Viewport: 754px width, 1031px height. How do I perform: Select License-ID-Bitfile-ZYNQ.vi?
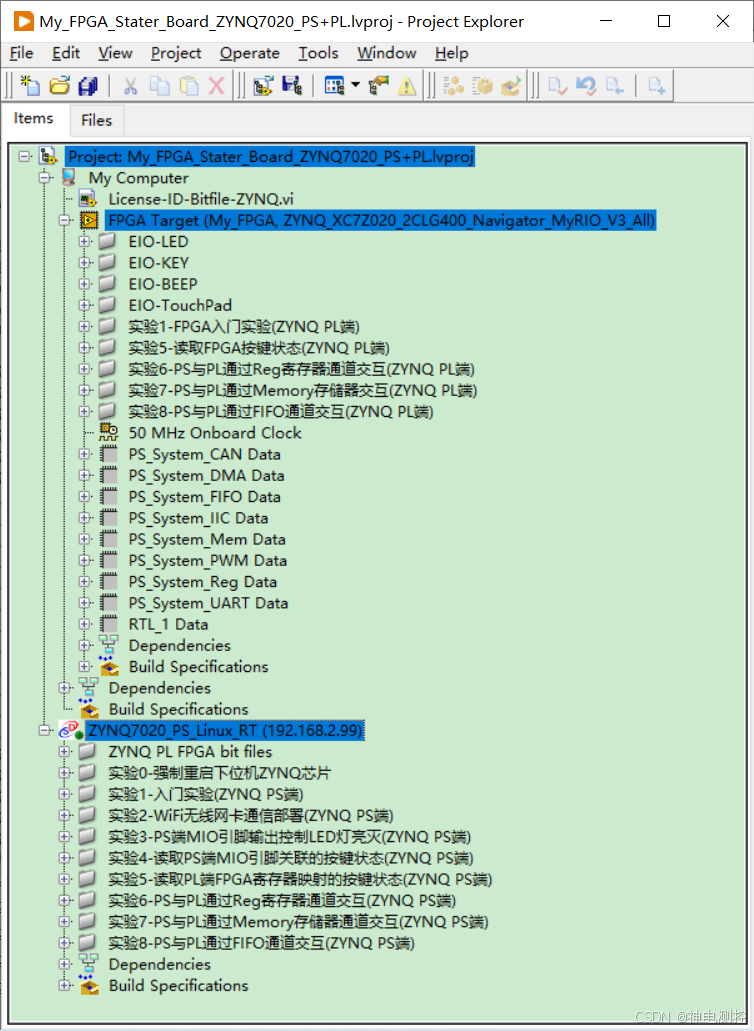coord(201,199)
